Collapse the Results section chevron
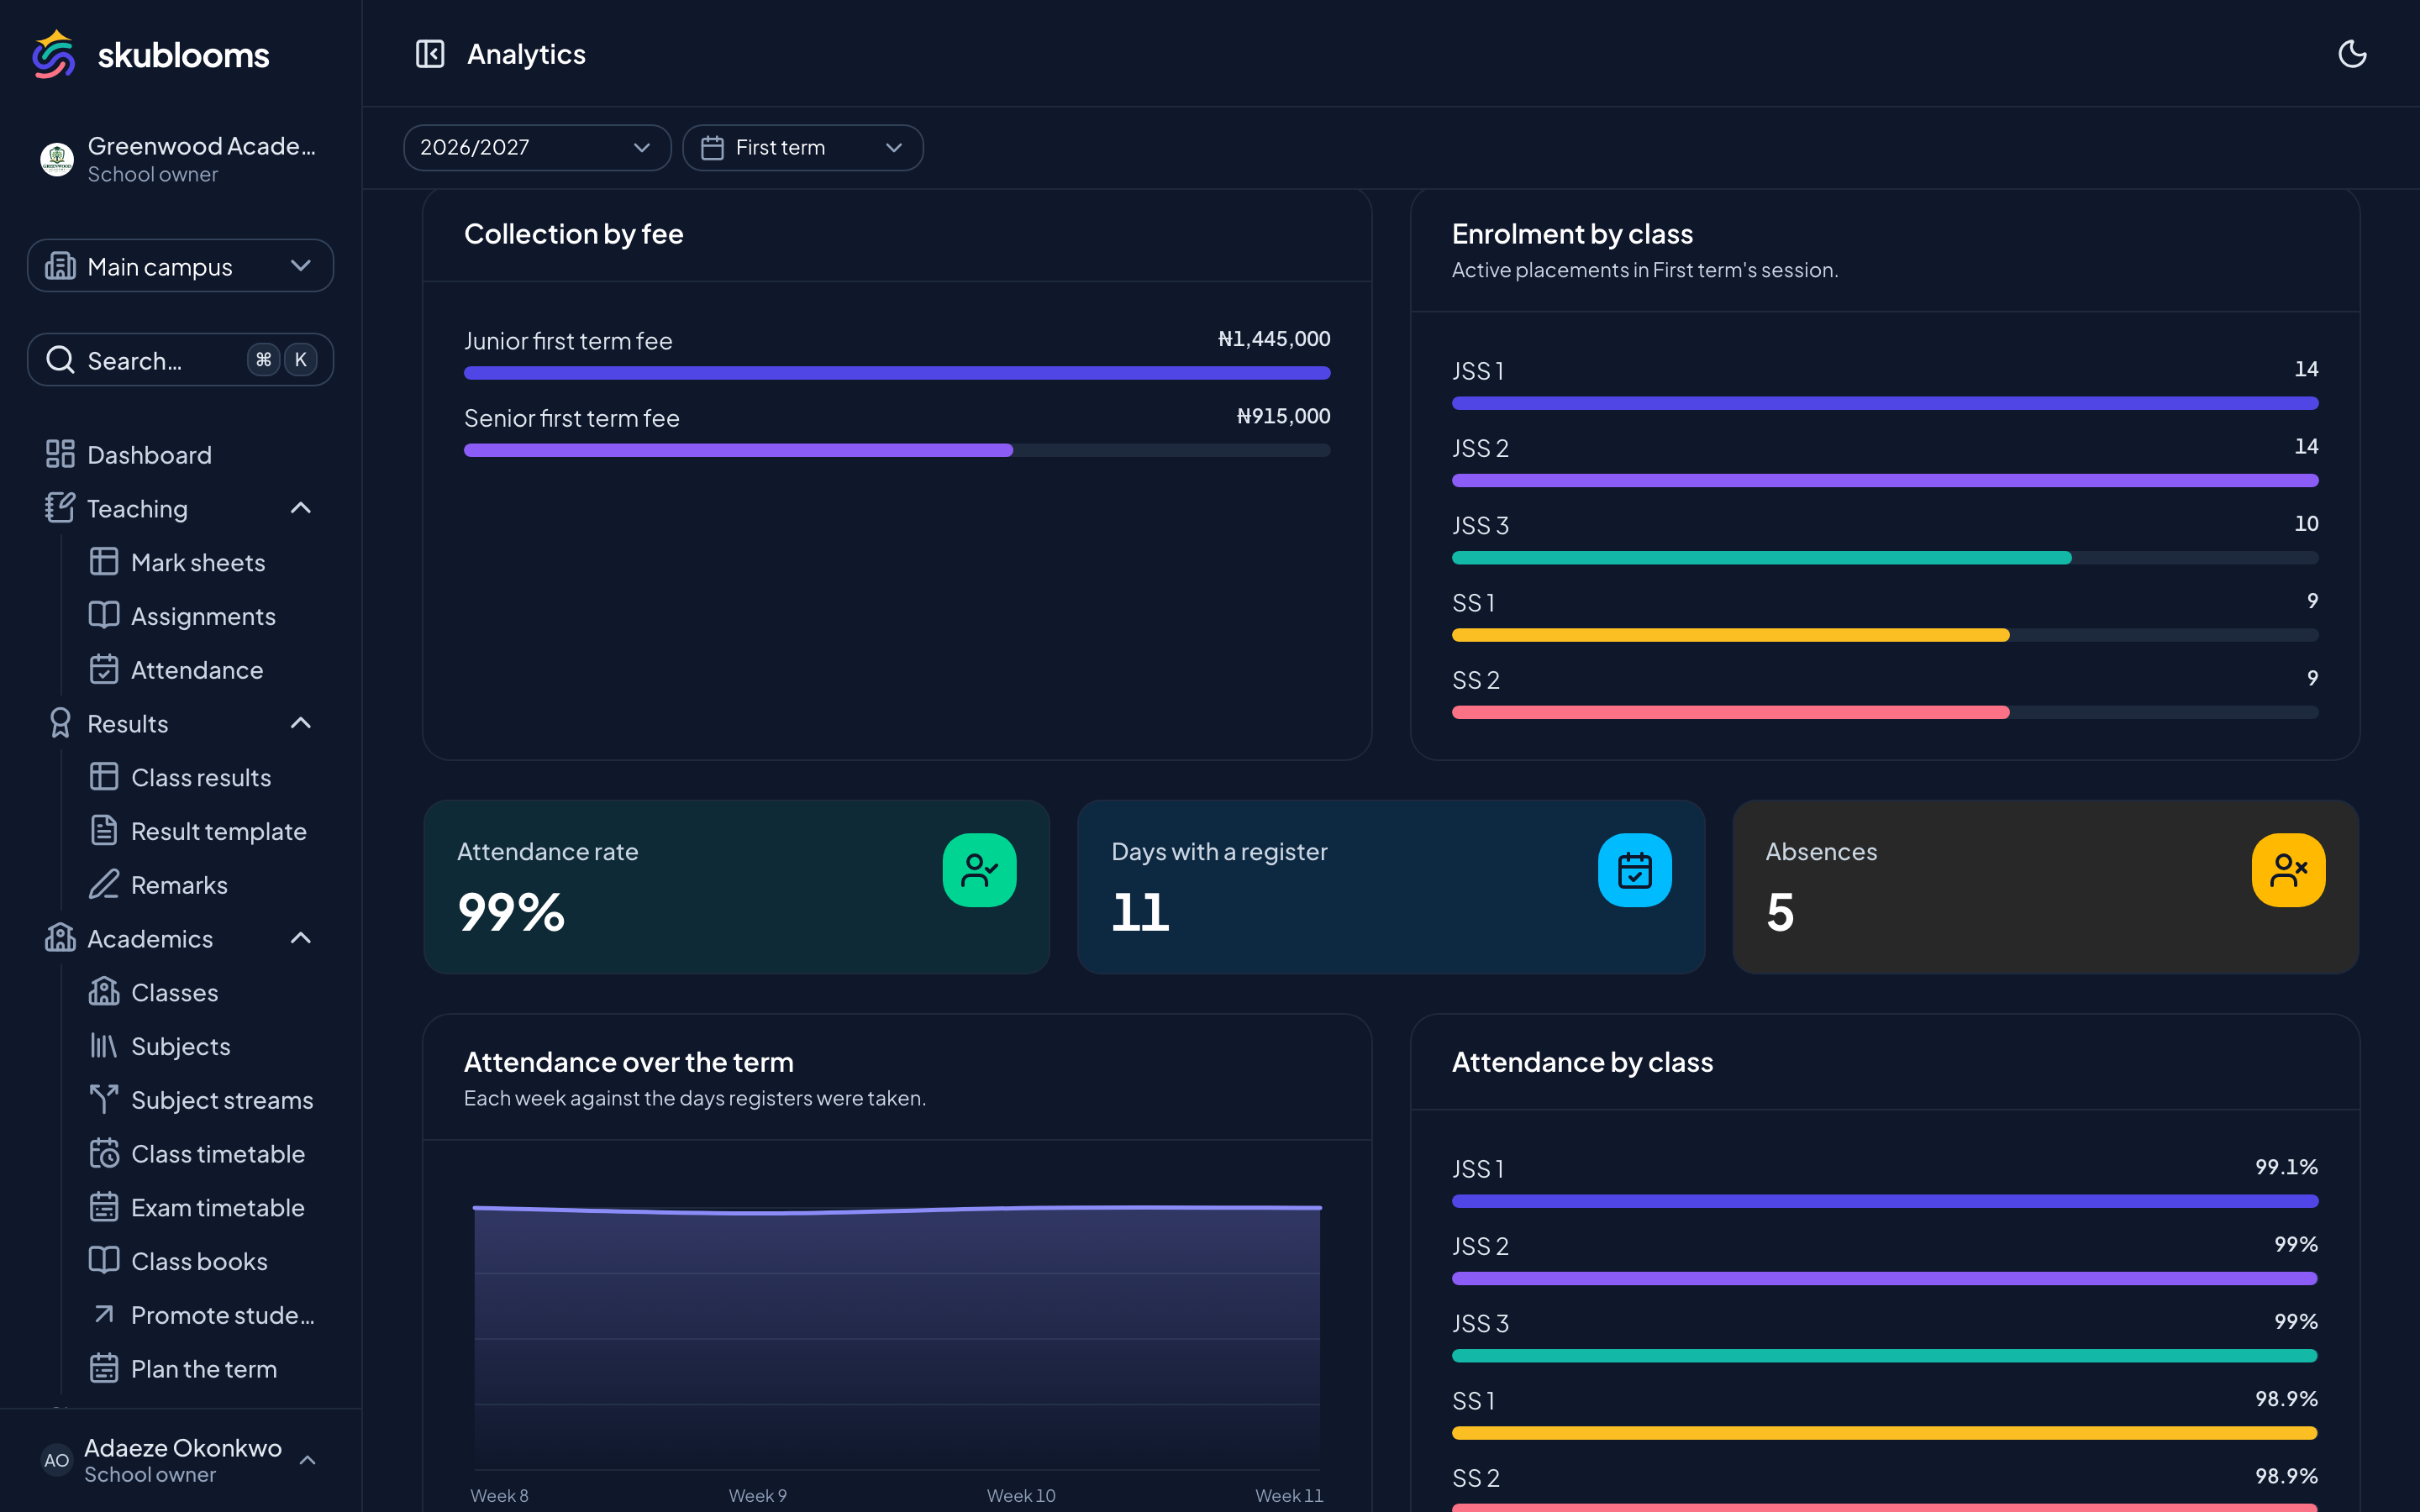The width and height of the screenshot is (2420, 1512). [x=301, y=723]
